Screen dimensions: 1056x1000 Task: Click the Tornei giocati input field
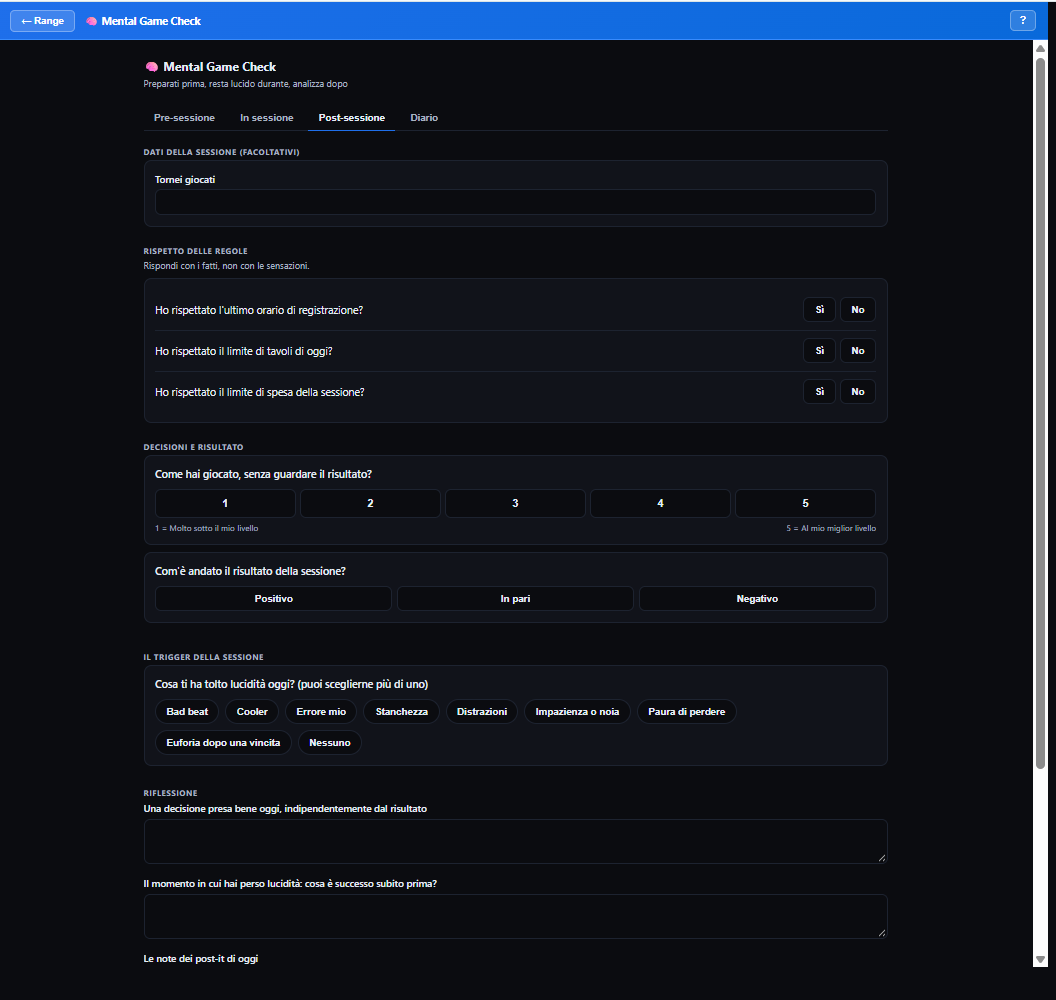coord(515,202)
